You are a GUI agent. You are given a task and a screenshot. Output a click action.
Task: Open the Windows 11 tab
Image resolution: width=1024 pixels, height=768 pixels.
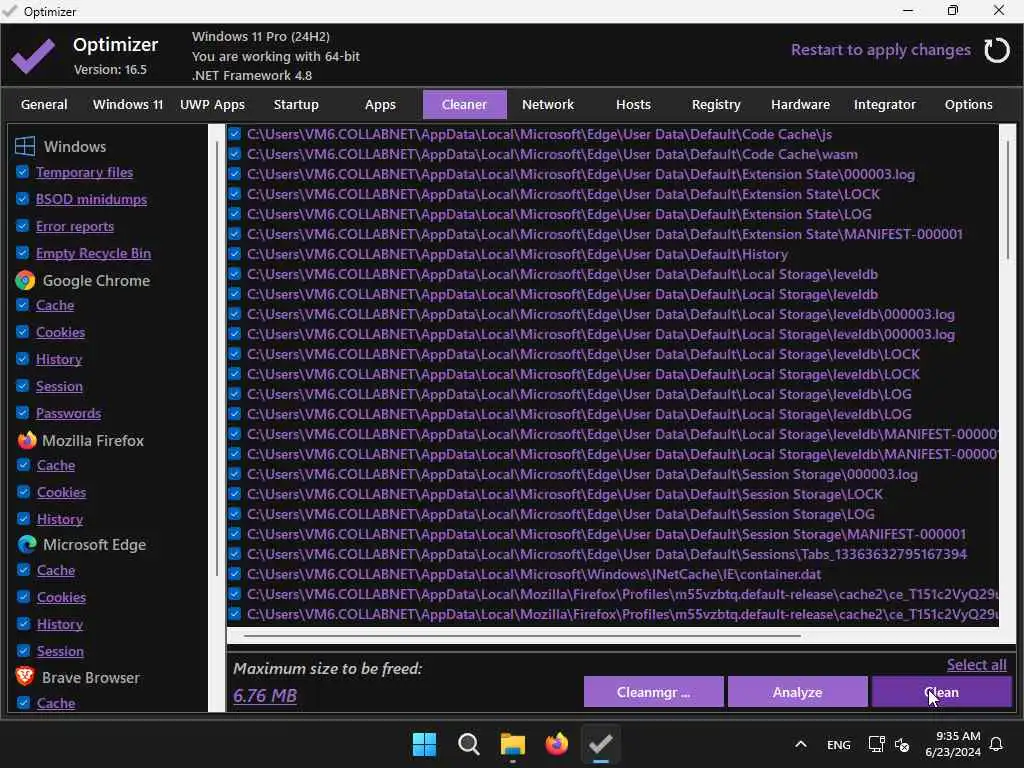coord(128,104)
